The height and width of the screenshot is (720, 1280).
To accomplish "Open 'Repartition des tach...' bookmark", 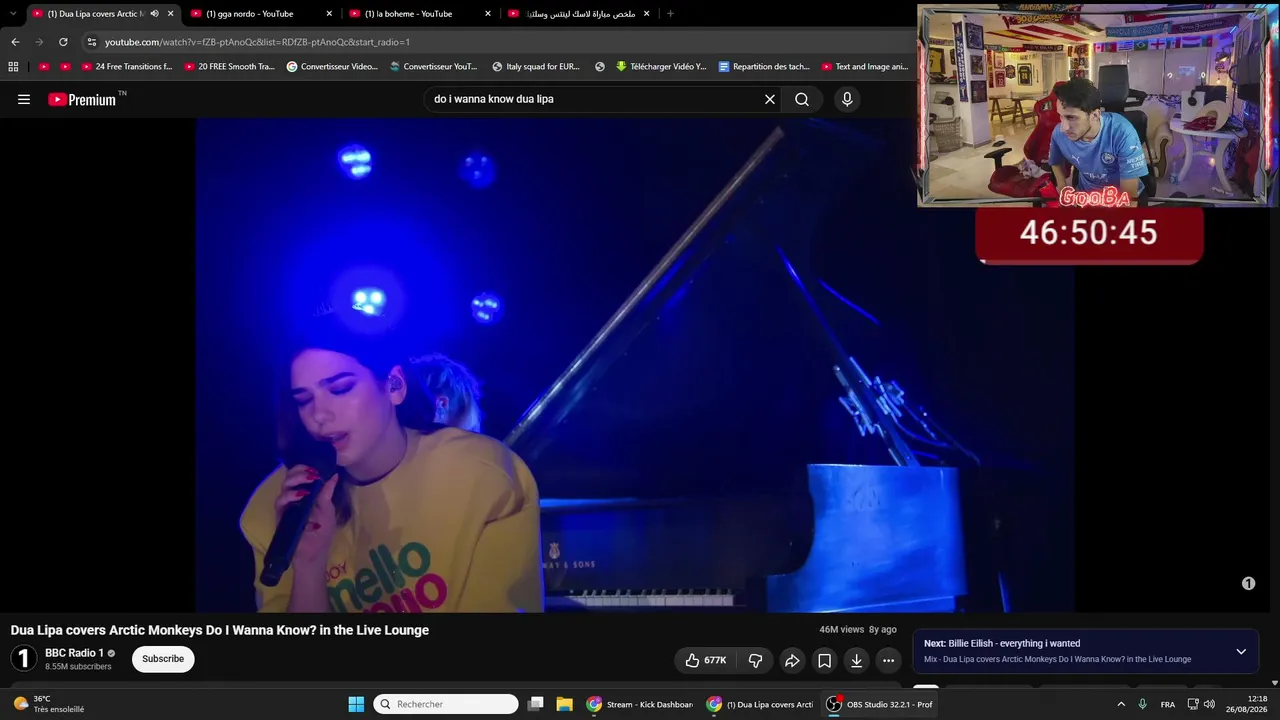I will [764, 67].
